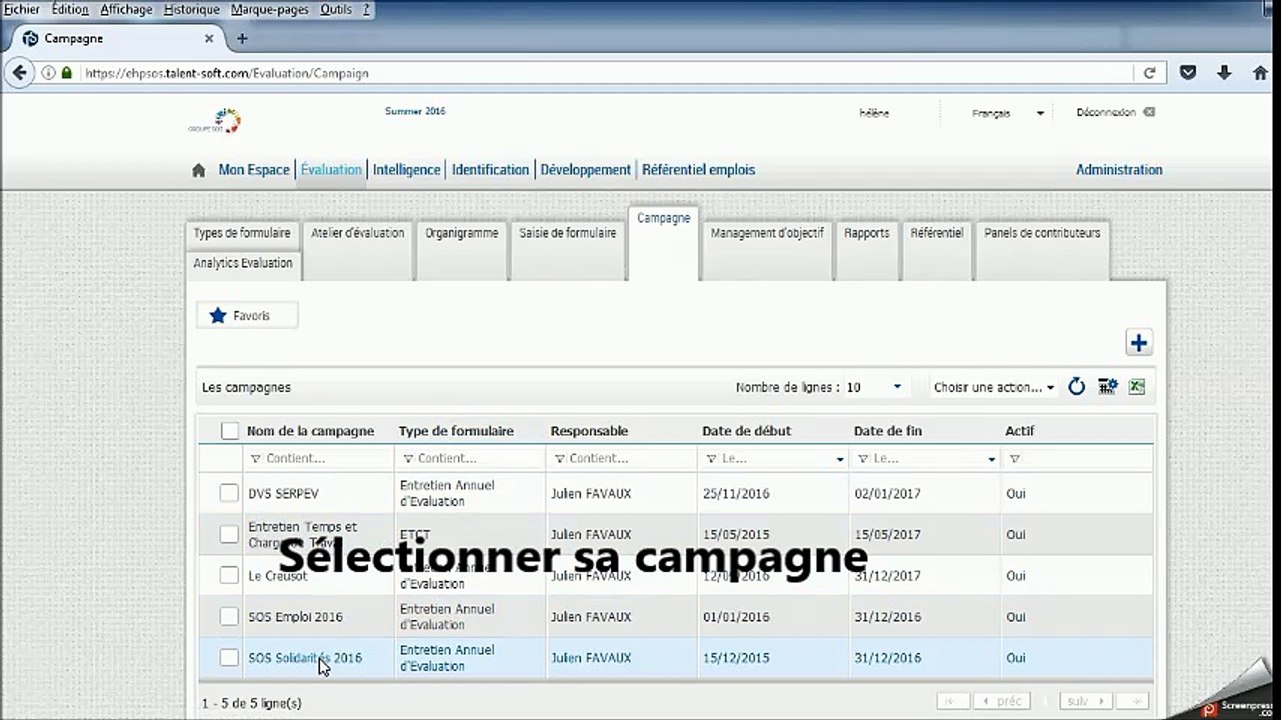This screenshot has height=720, width=1281.
Task: Go to Développement section
Action: pos(585,170)
